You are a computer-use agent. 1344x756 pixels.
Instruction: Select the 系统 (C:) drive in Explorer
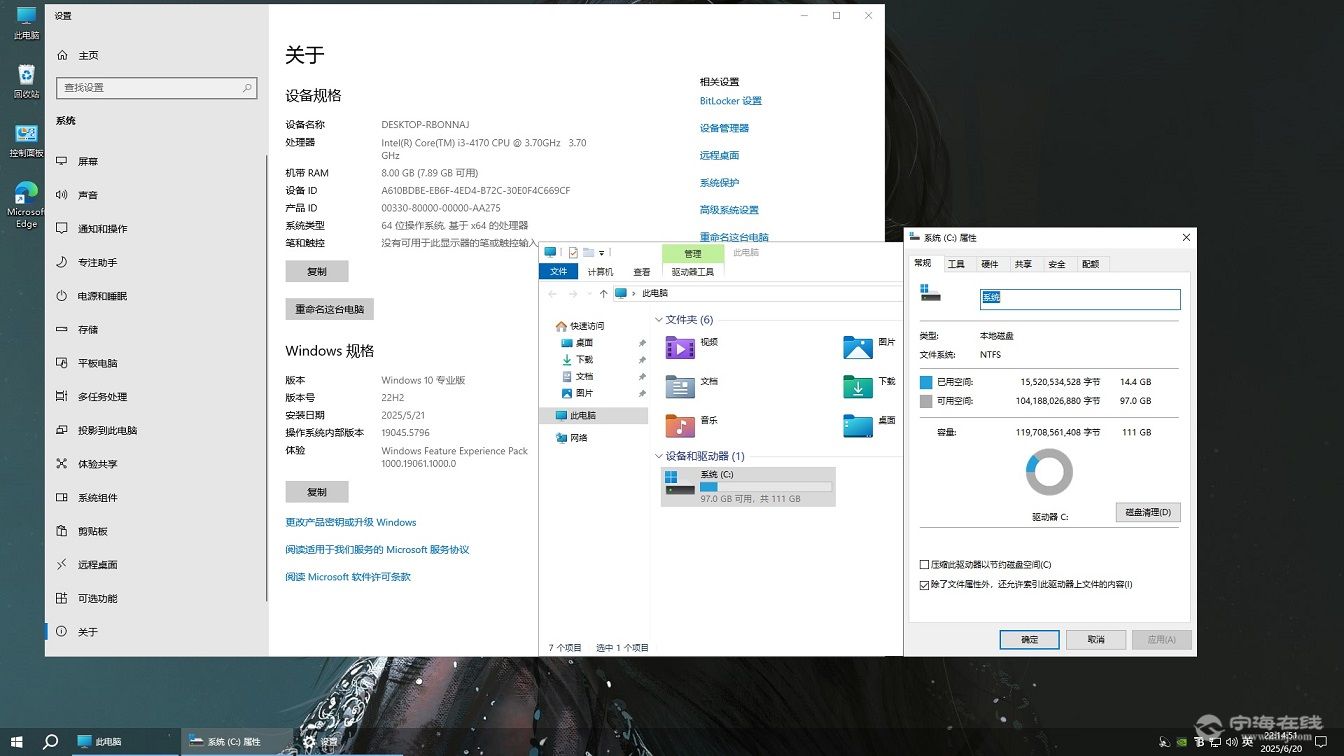pyautogui.click(x=748, y=487)
